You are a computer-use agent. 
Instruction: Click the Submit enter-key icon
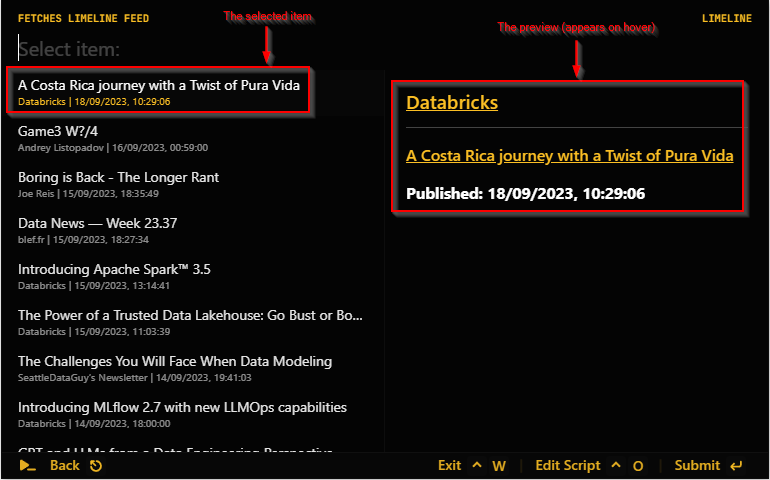coord(737,465)
